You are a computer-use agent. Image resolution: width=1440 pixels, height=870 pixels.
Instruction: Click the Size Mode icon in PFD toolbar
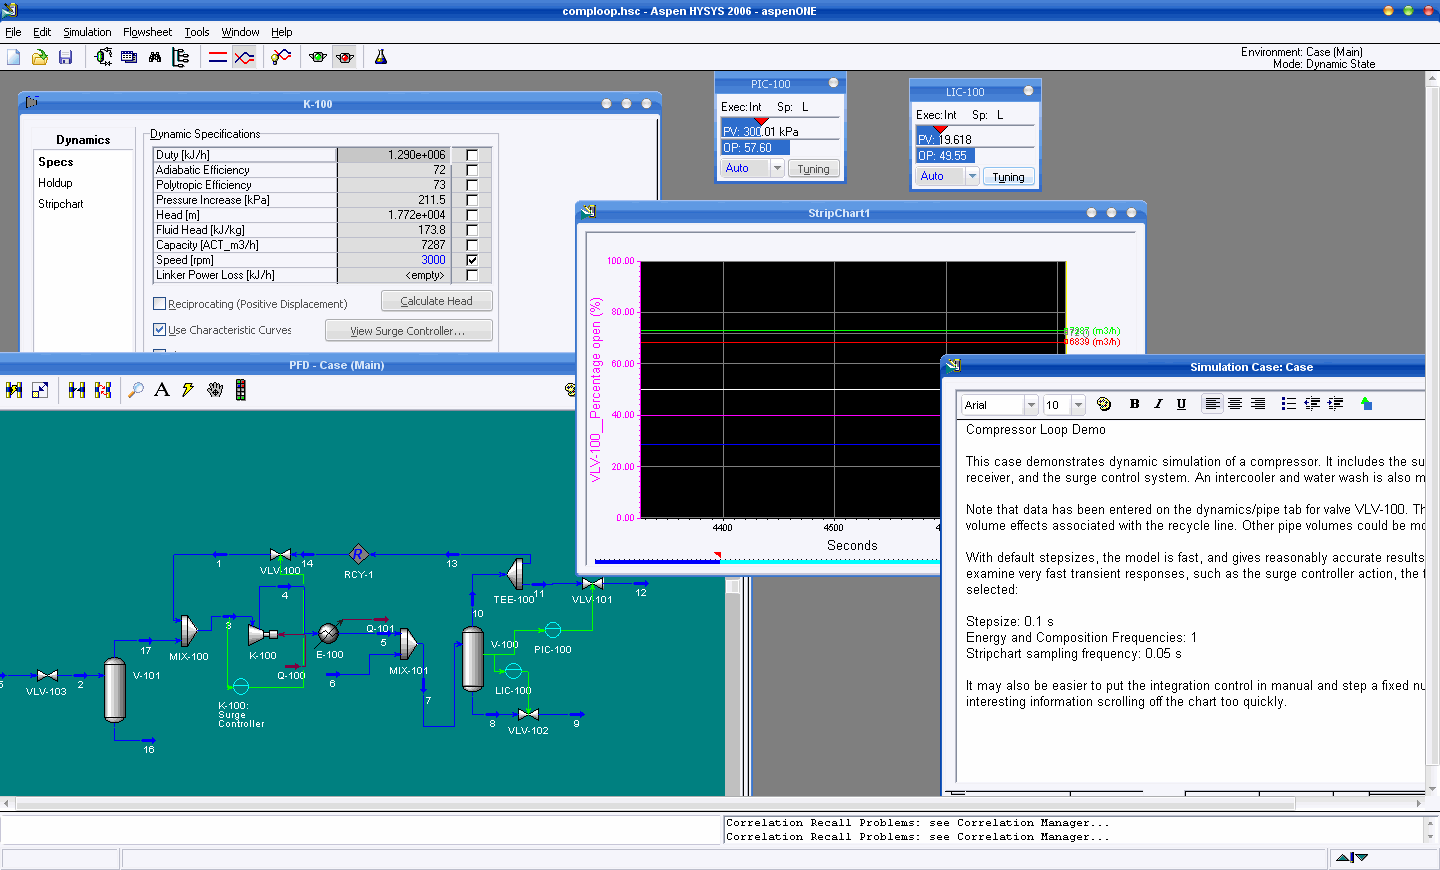pos(40,390)
